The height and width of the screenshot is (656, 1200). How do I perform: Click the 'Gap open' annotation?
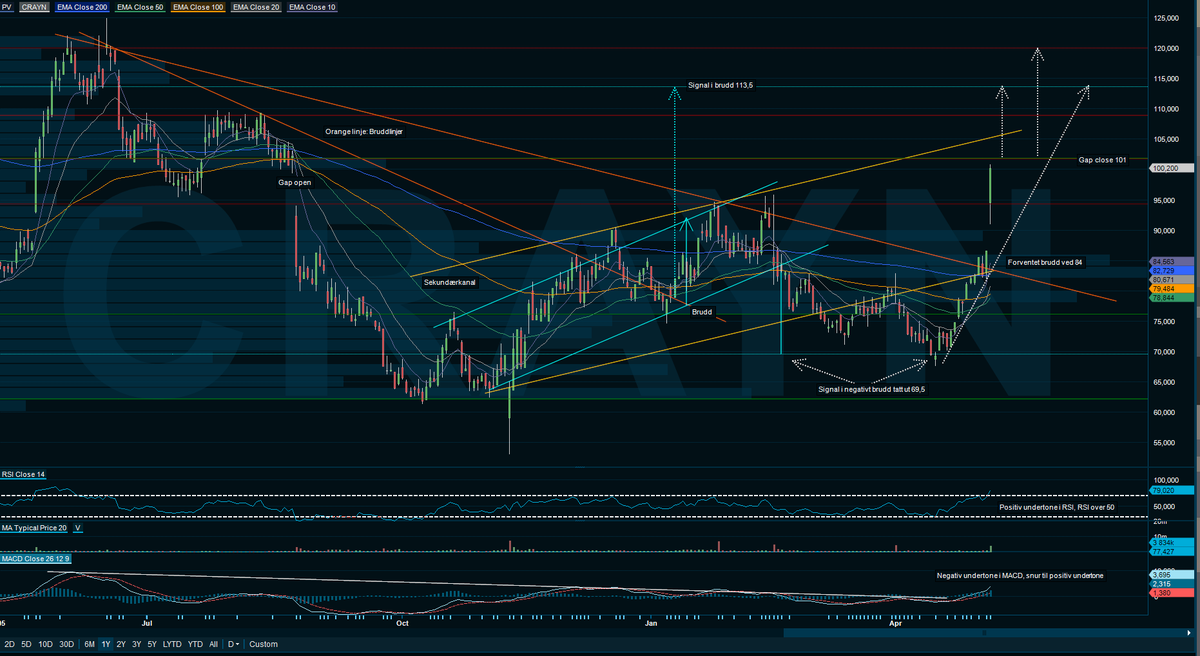pyautogui.click(x=295, y=183)
